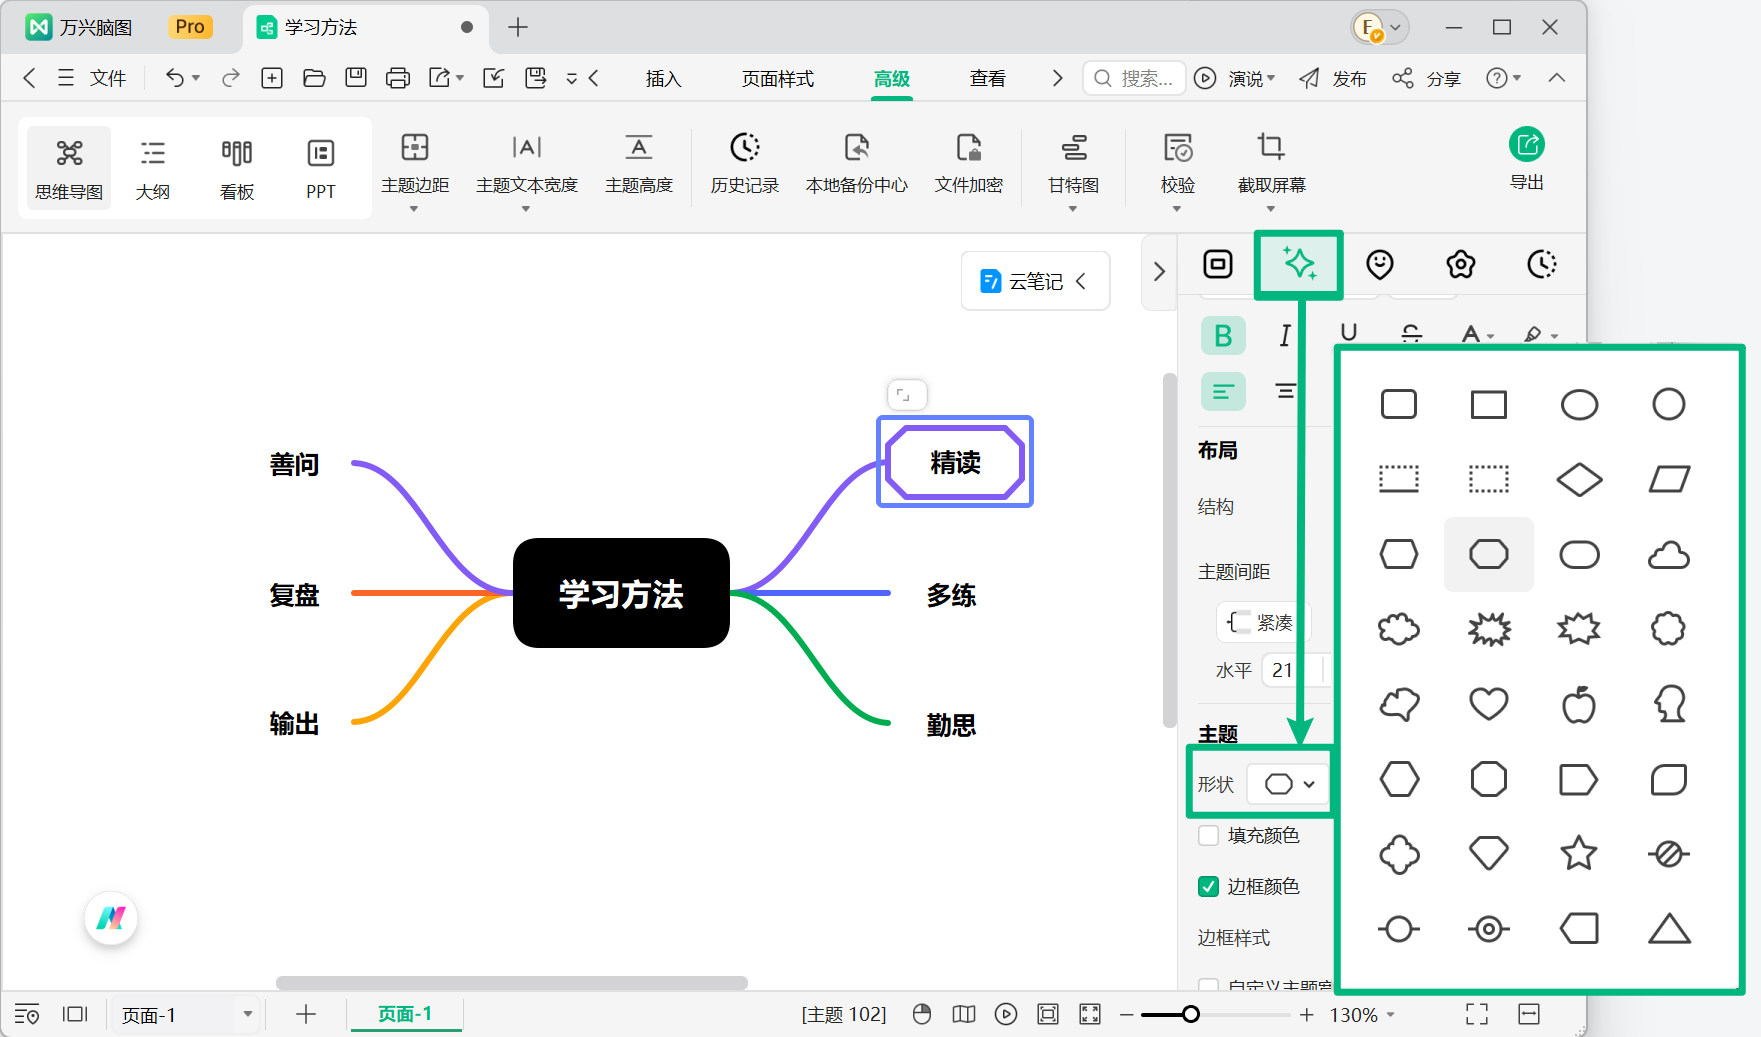The width and height of the screenshot is (1761, 1037).
Task: Enable the Fill Color checkbox
Action: coord(1208,835)
